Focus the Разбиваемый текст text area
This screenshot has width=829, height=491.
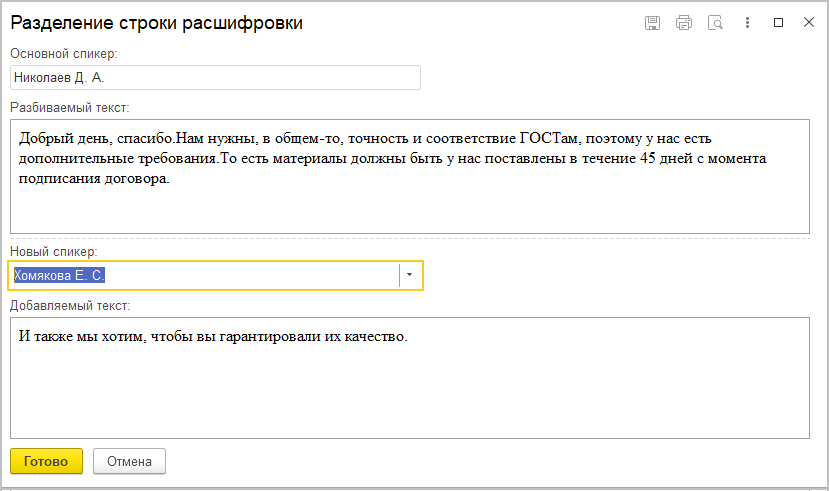click(409, 205)
